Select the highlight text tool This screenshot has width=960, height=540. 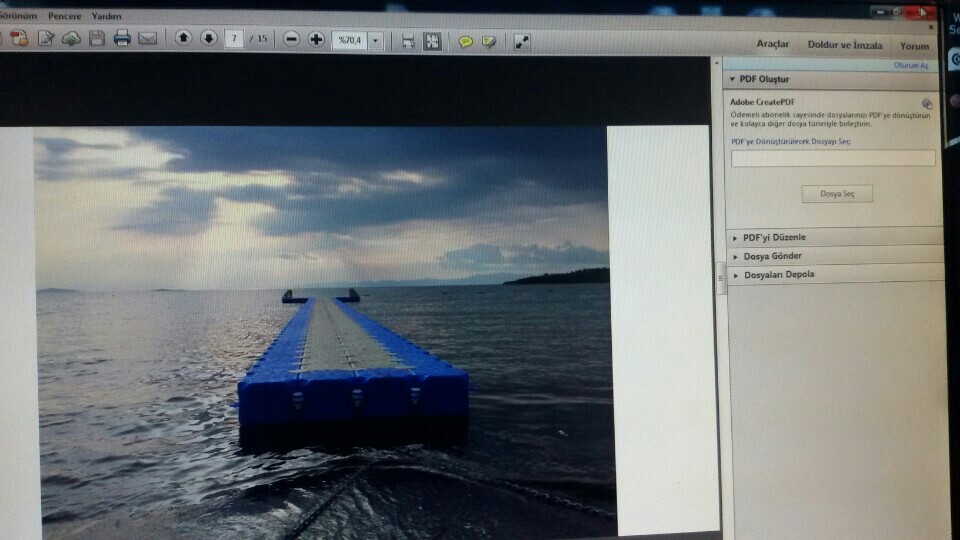pyautogui.click(x=489, y=42)
